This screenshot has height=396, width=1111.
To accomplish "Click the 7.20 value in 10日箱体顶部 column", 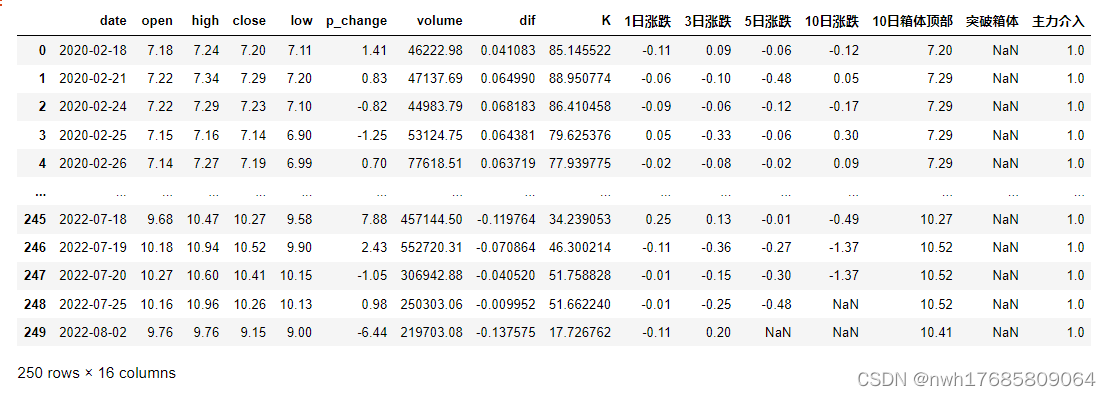I will click(x=940, y=50).
